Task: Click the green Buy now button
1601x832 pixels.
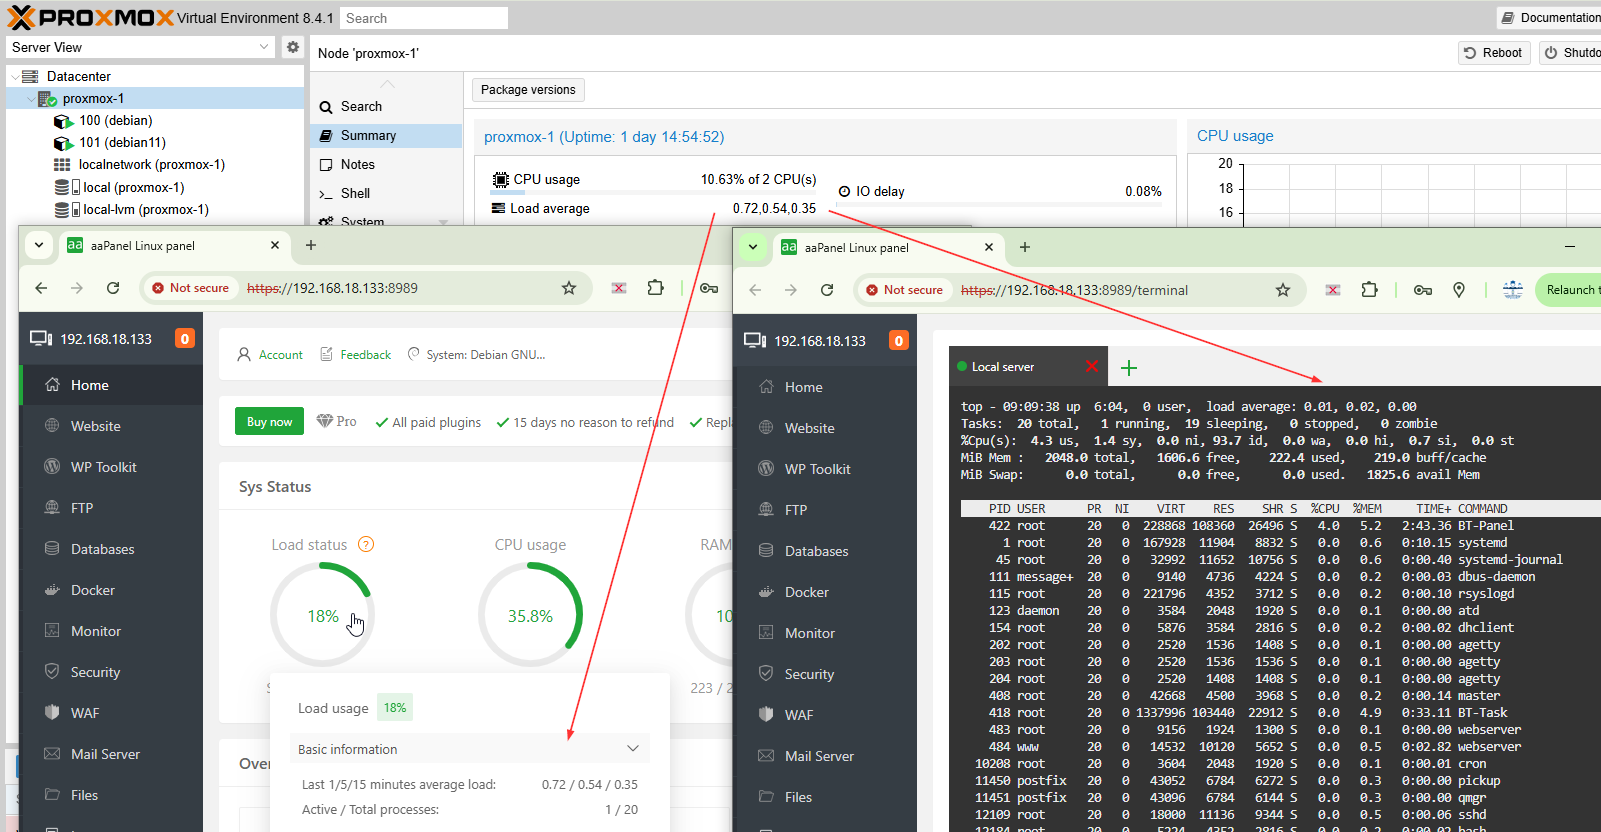Action: pyautogui.click(x=270, y=422)
